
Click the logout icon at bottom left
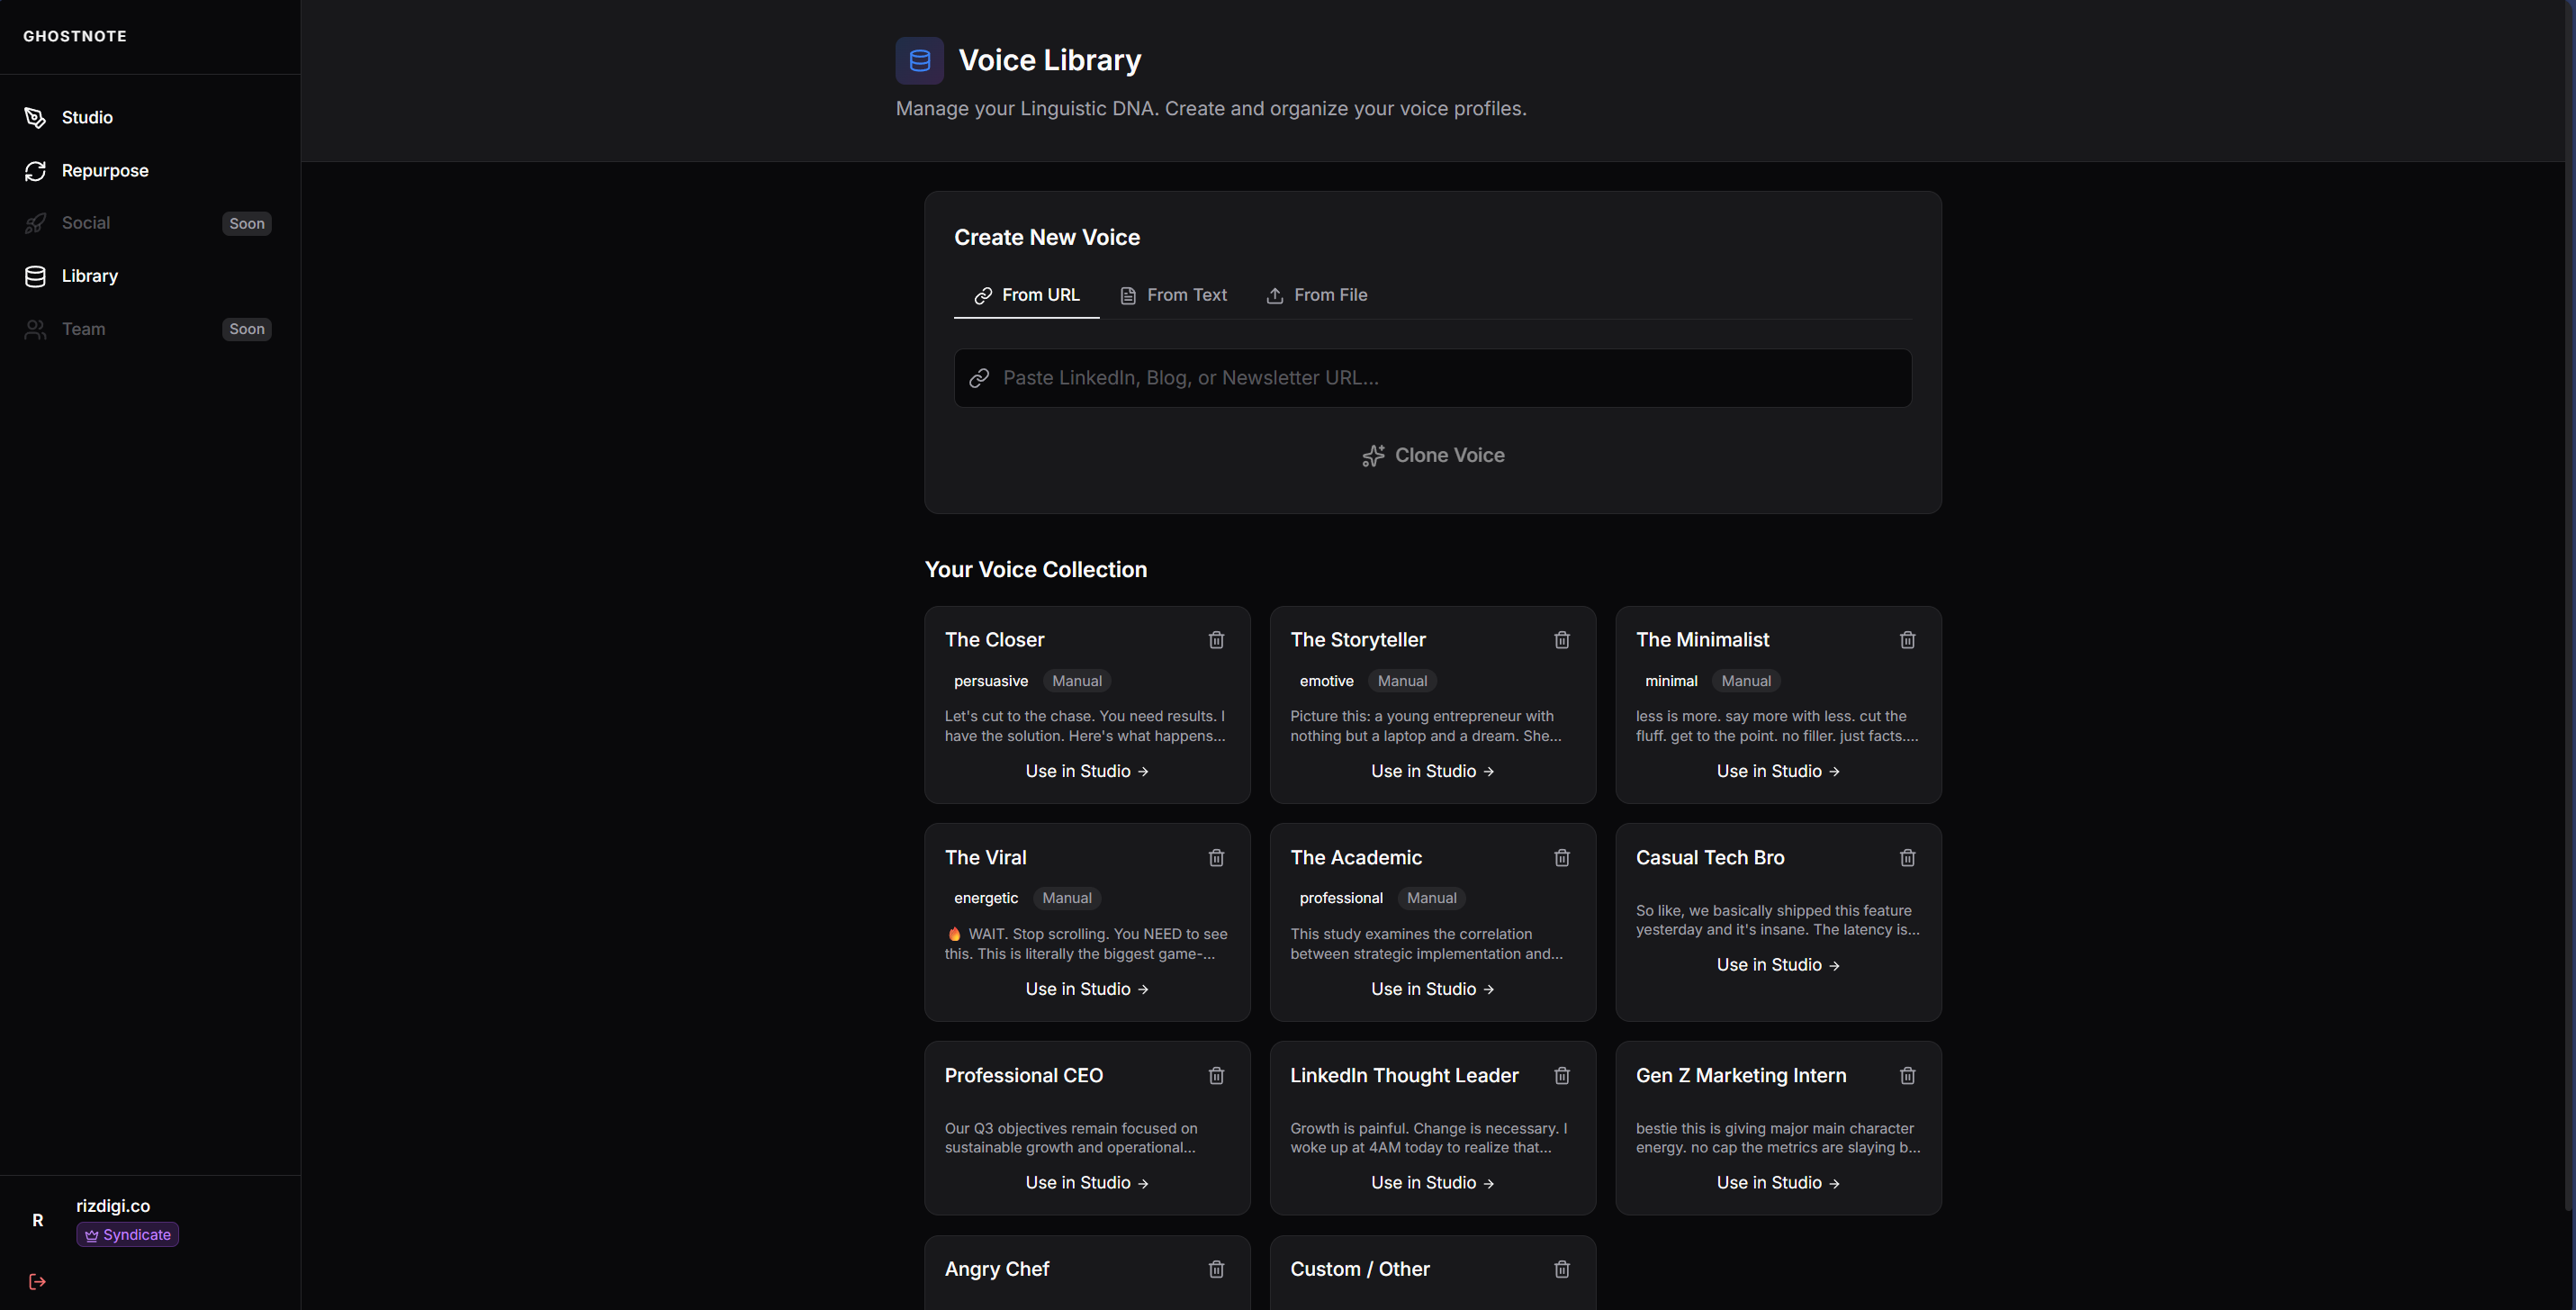click(x=37, y=1281)
